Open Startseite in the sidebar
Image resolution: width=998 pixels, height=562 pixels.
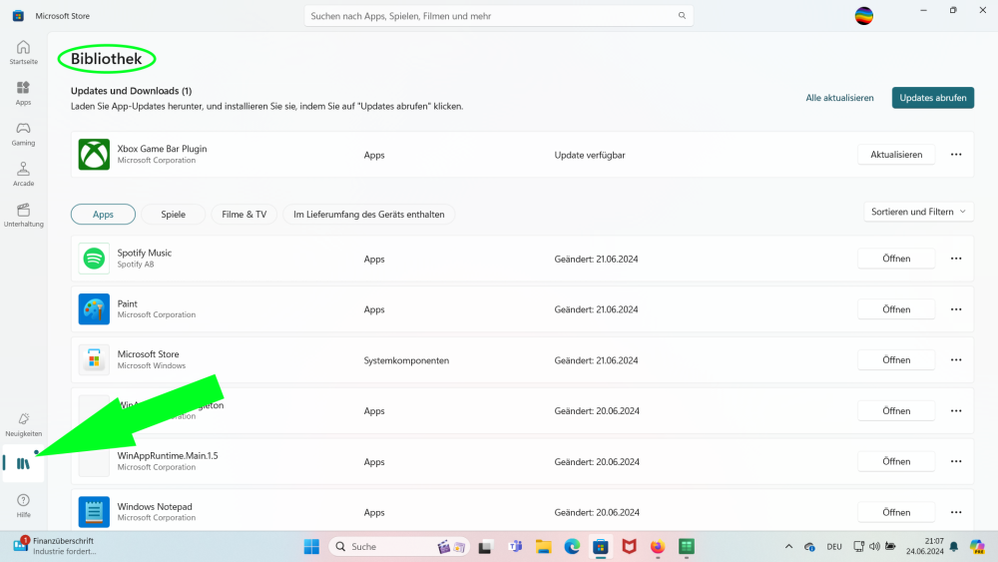pyautogui.click(x=23, y=52)
